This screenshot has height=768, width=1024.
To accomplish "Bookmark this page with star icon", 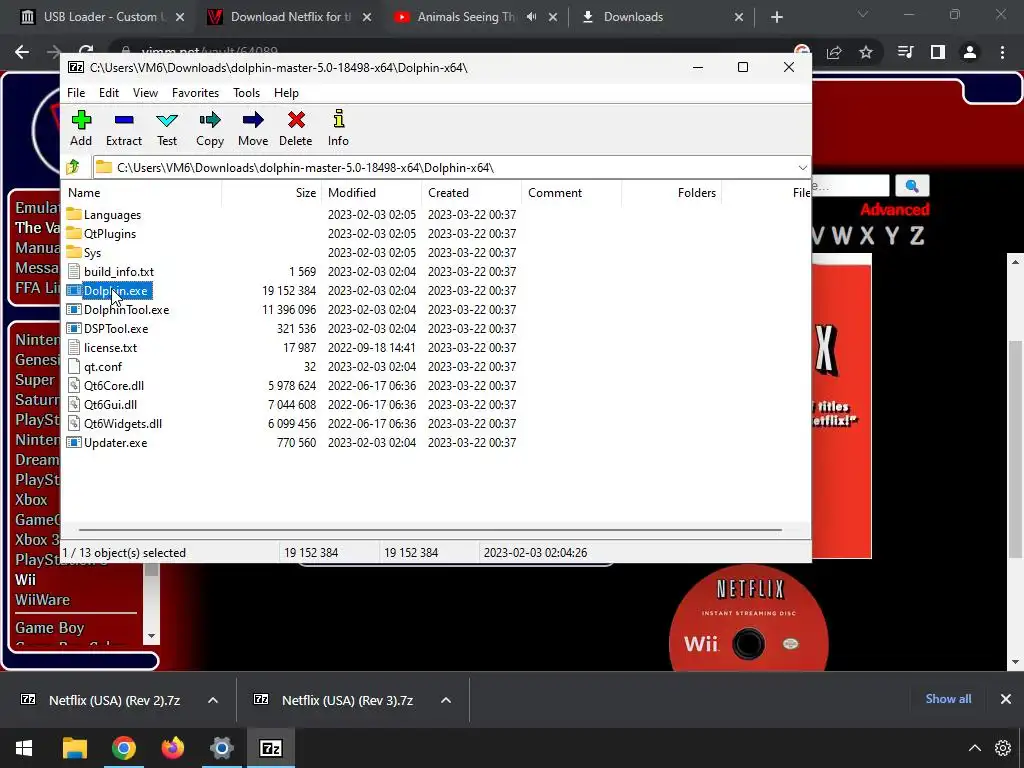I will [x=866, y=52].
